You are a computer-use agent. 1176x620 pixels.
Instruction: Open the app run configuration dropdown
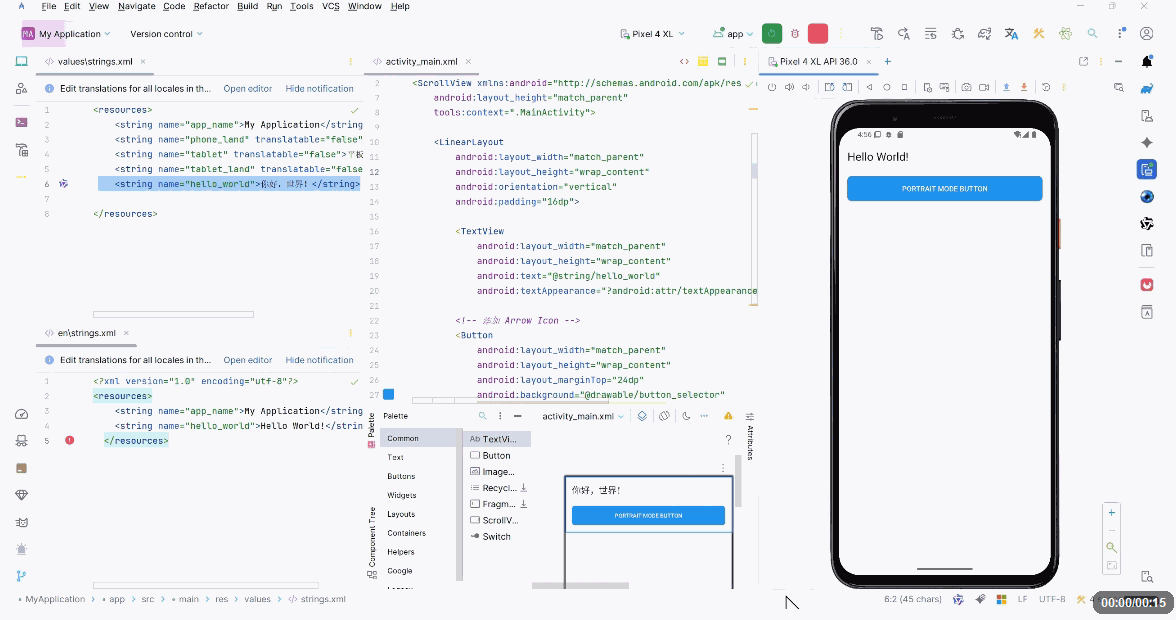coord(733,34)
